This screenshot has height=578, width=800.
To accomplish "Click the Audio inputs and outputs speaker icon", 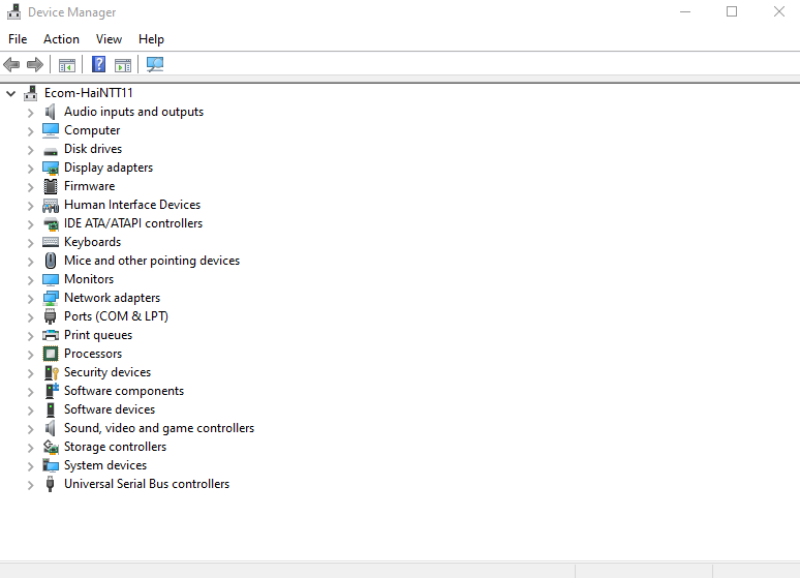I will (x=50, y=112).
